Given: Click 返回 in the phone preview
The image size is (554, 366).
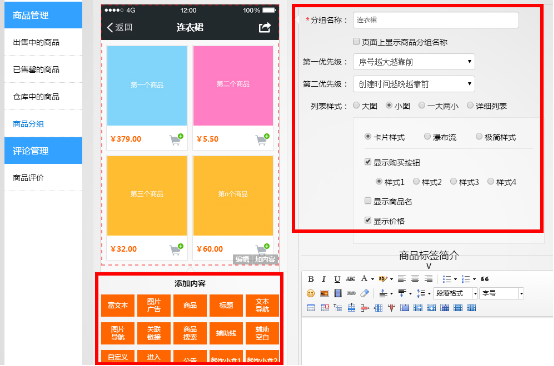Looking at the screenshot, I should pos(119,27).
